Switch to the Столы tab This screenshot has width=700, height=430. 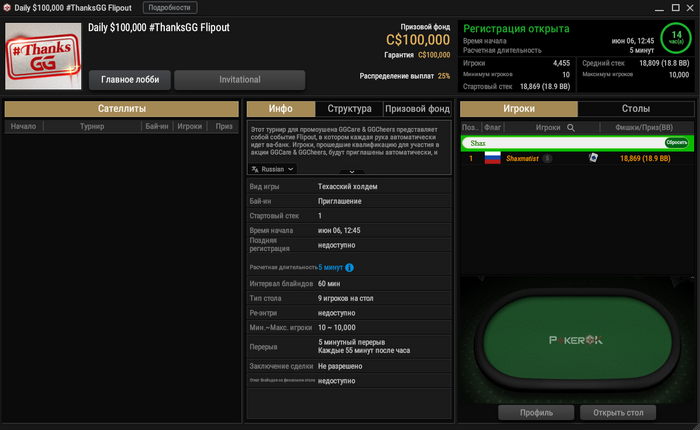636,109
